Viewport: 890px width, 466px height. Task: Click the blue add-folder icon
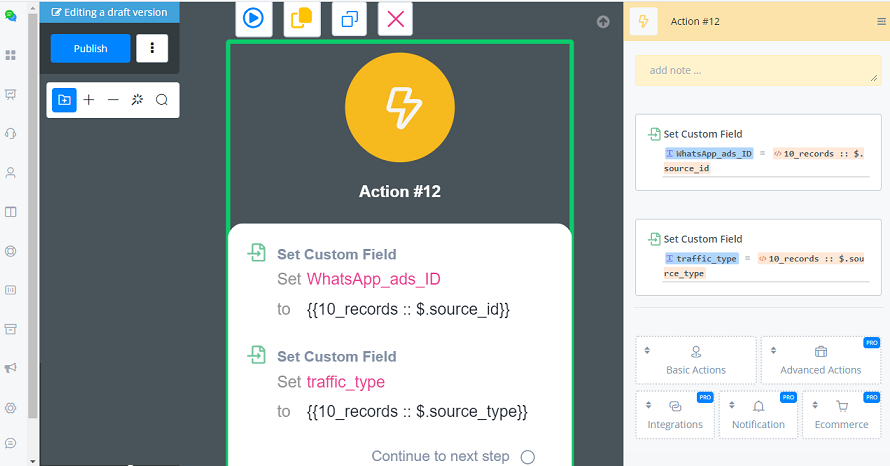click(64, 100)
